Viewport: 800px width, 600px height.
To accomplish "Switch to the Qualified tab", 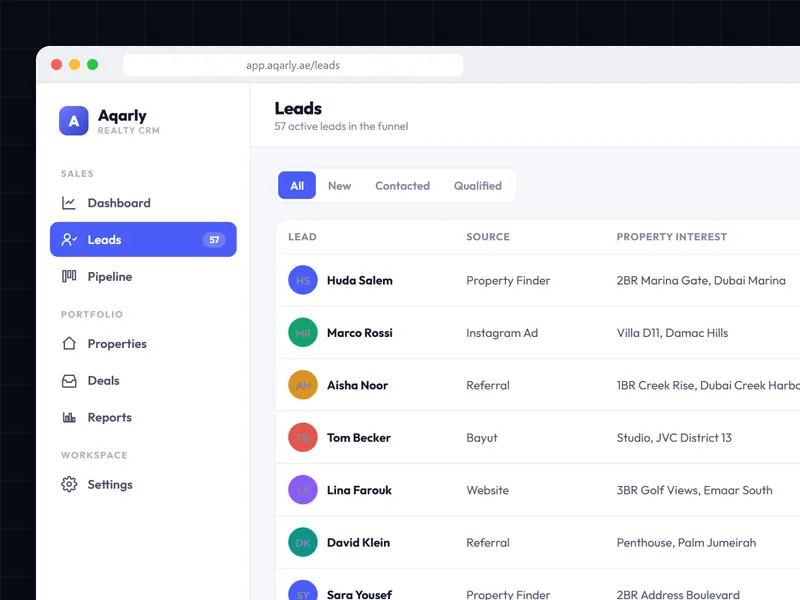I will coord(478,186).
